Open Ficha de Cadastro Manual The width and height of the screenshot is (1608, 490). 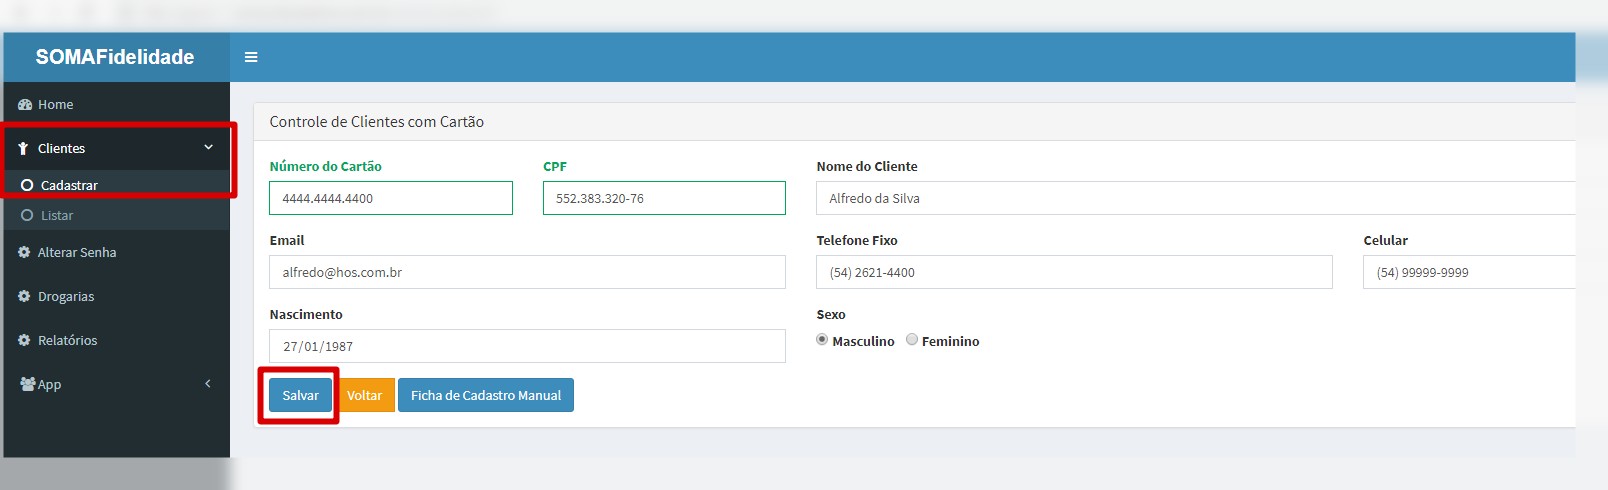click(485, 395)
